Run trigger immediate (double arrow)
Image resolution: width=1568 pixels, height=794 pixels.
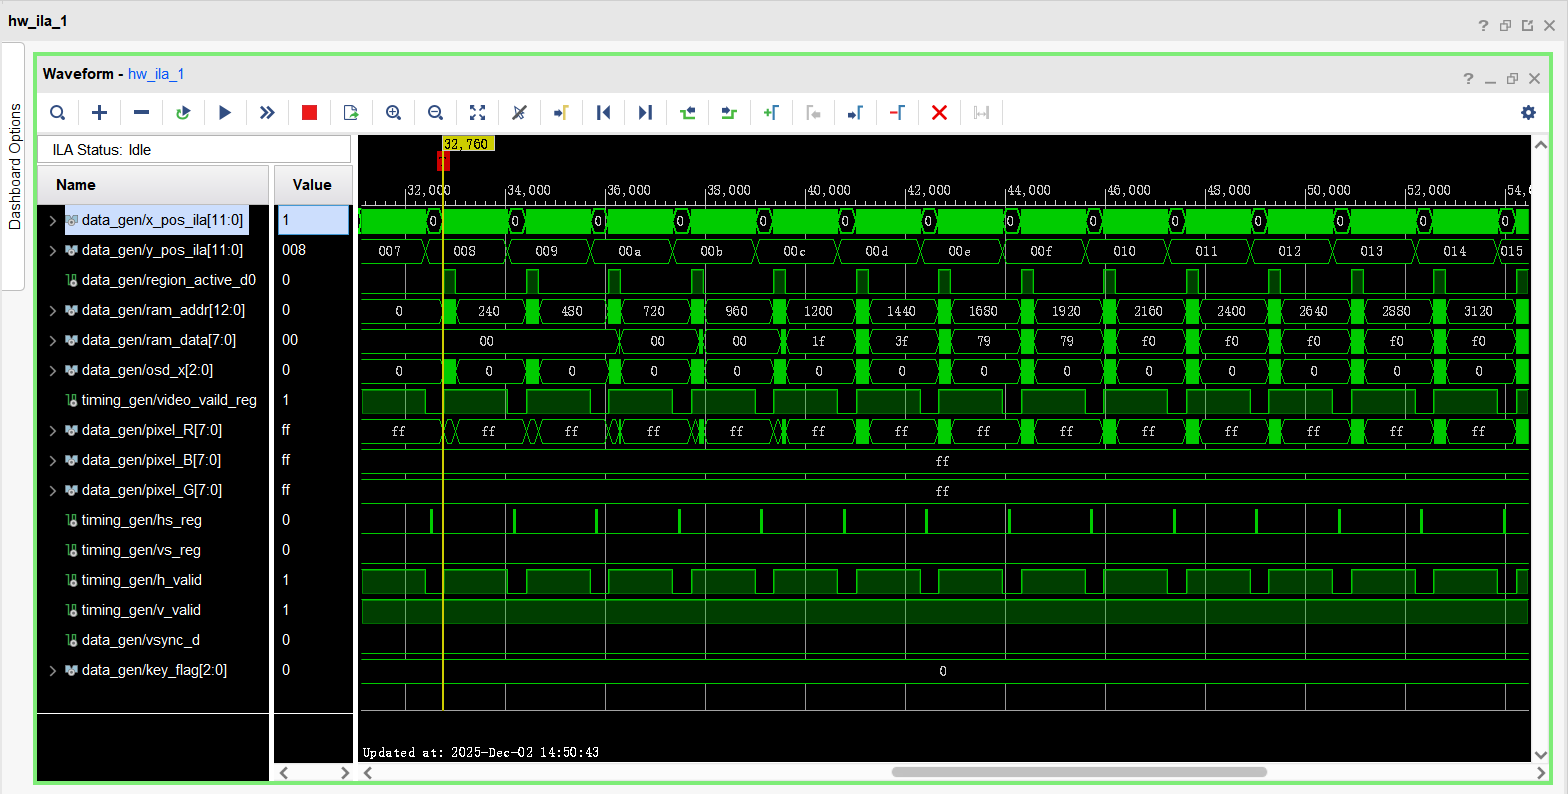click(267, 113)
